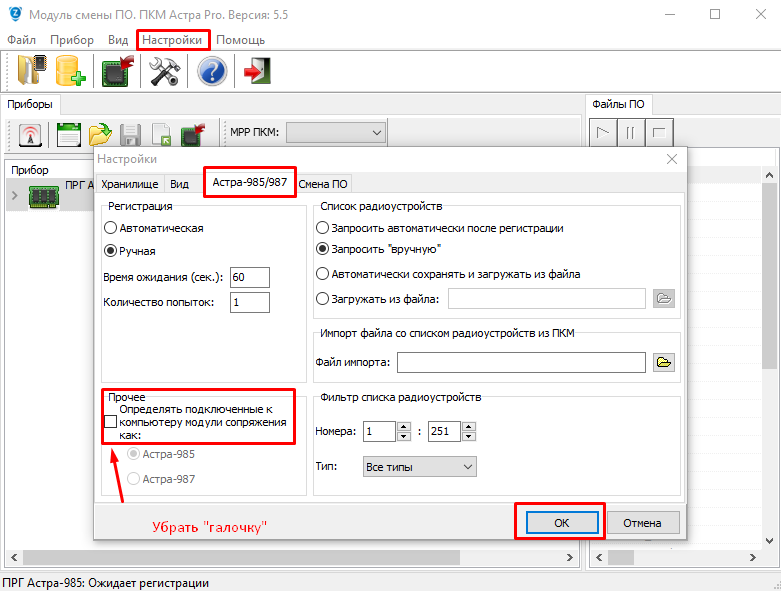The width and height of the screenshot is (781, 591).
Task: Open the Тип dropdown showing Все типы
Action: [420, 467]
